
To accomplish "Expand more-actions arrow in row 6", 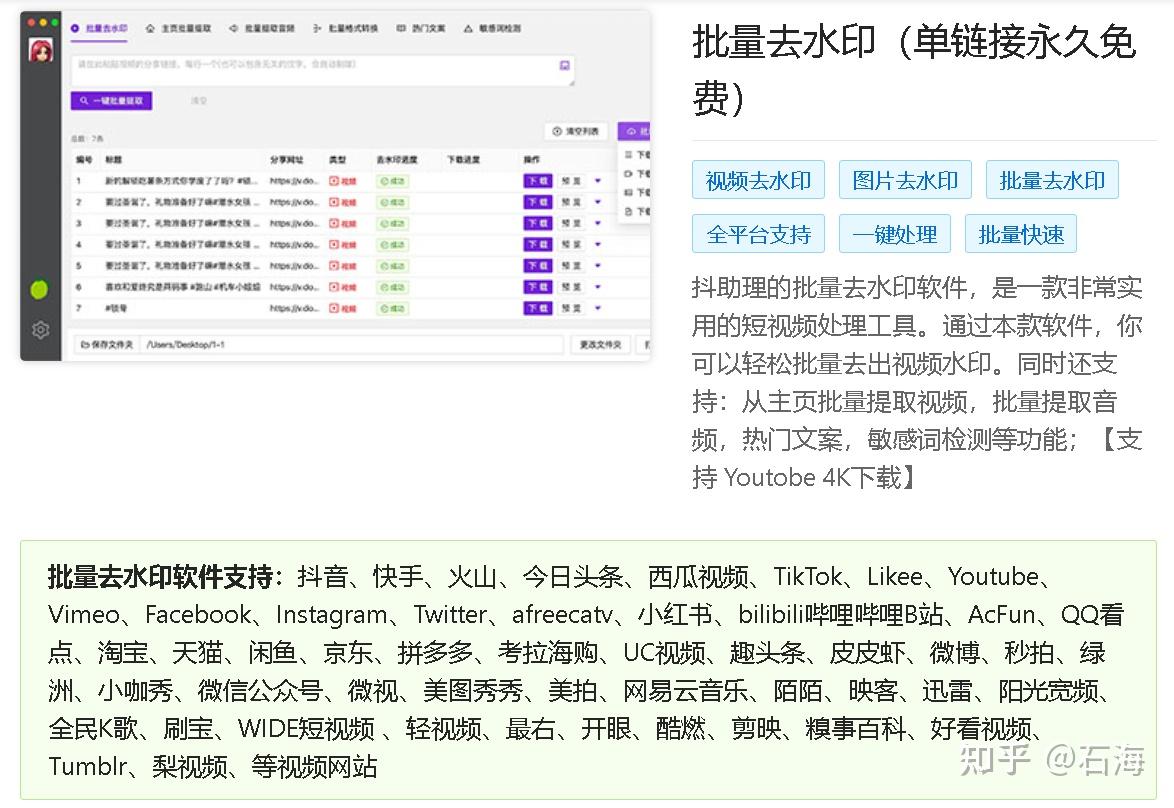I will [x=597, y=287].
